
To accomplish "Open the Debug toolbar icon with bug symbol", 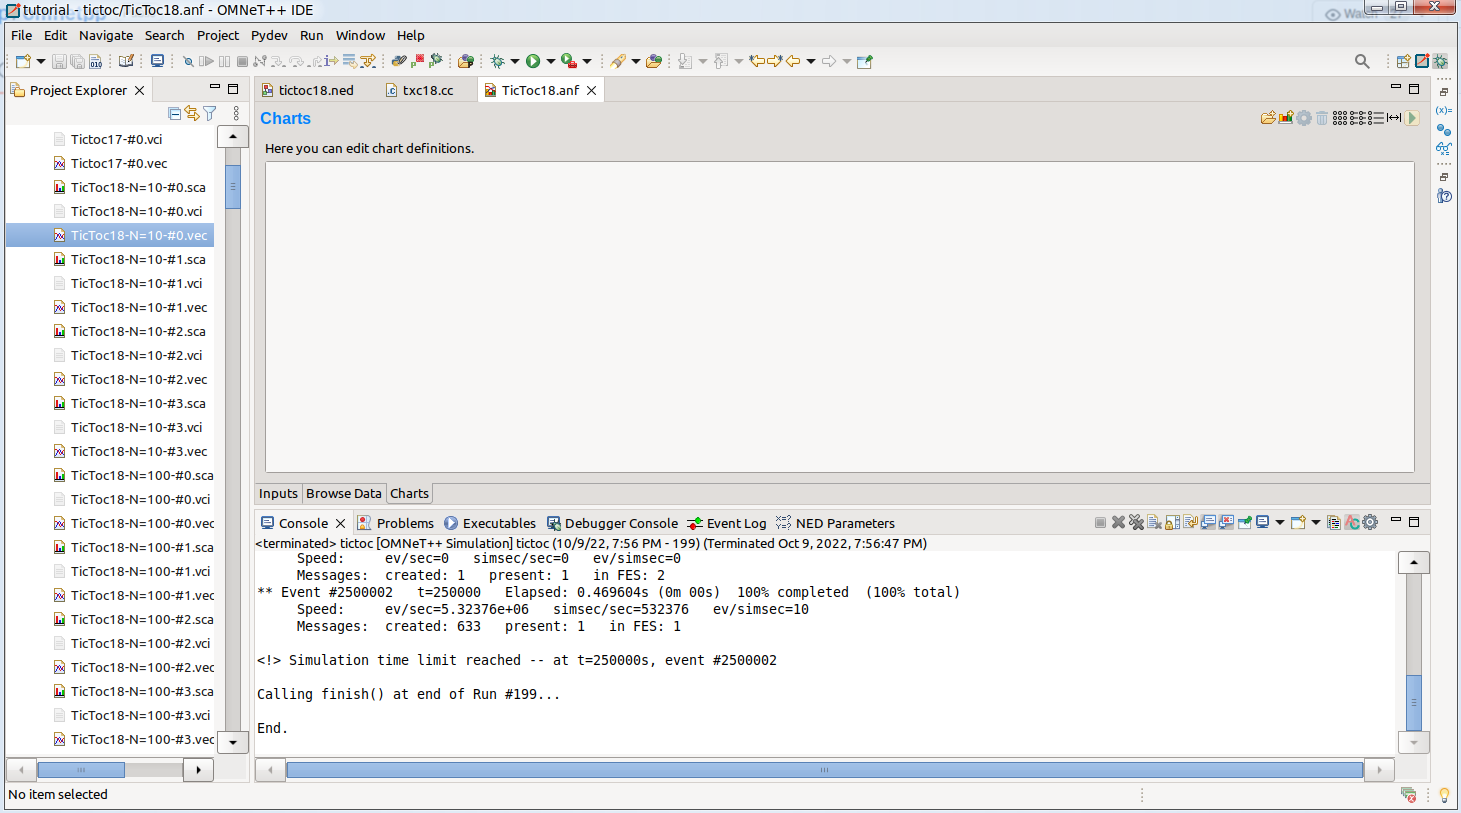I will point(499,61).
